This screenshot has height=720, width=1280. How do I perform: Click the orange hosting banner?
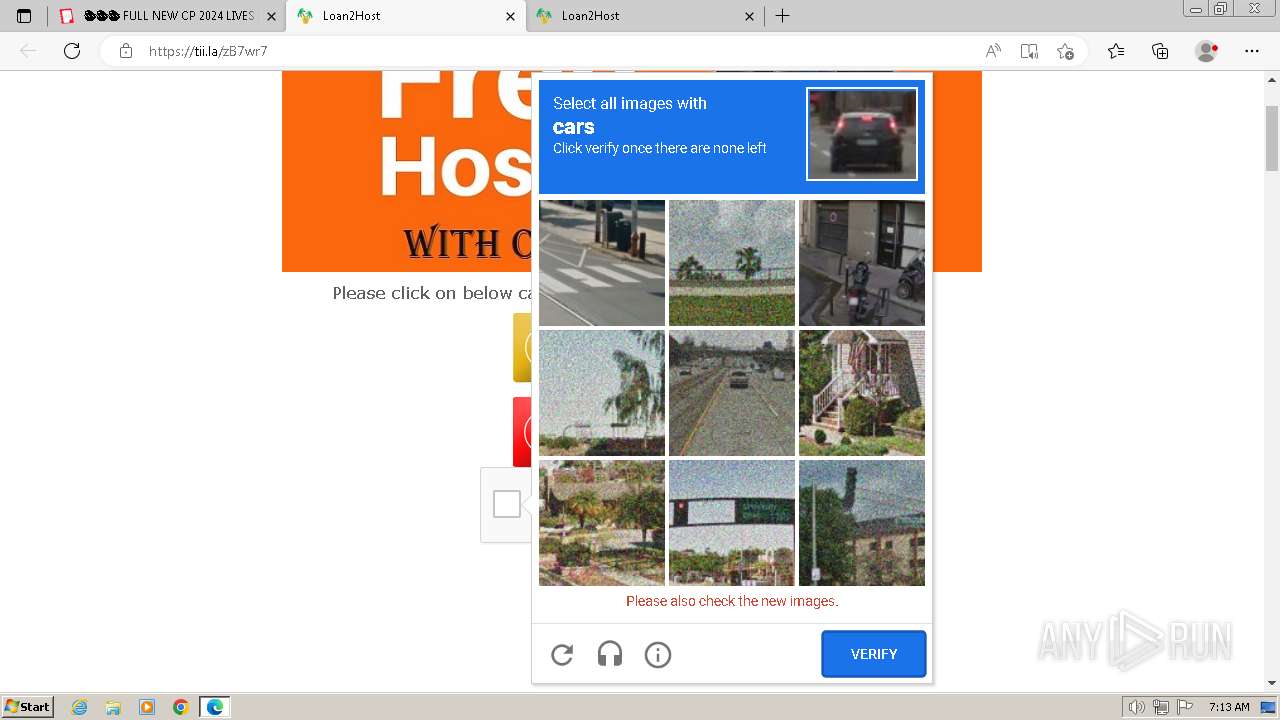coord(406,171)
